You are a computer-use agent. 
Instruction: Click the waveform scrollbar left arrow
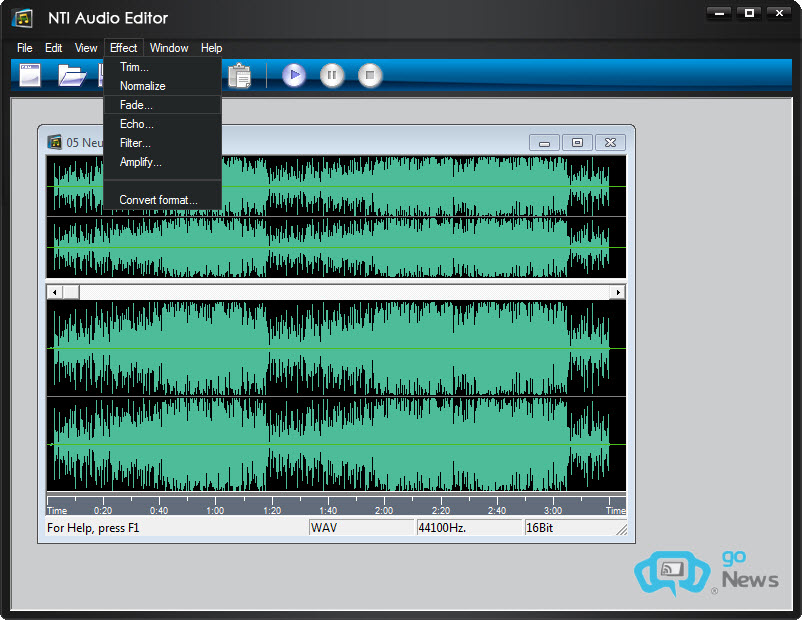pyautogui.click(x=54, y=292)
